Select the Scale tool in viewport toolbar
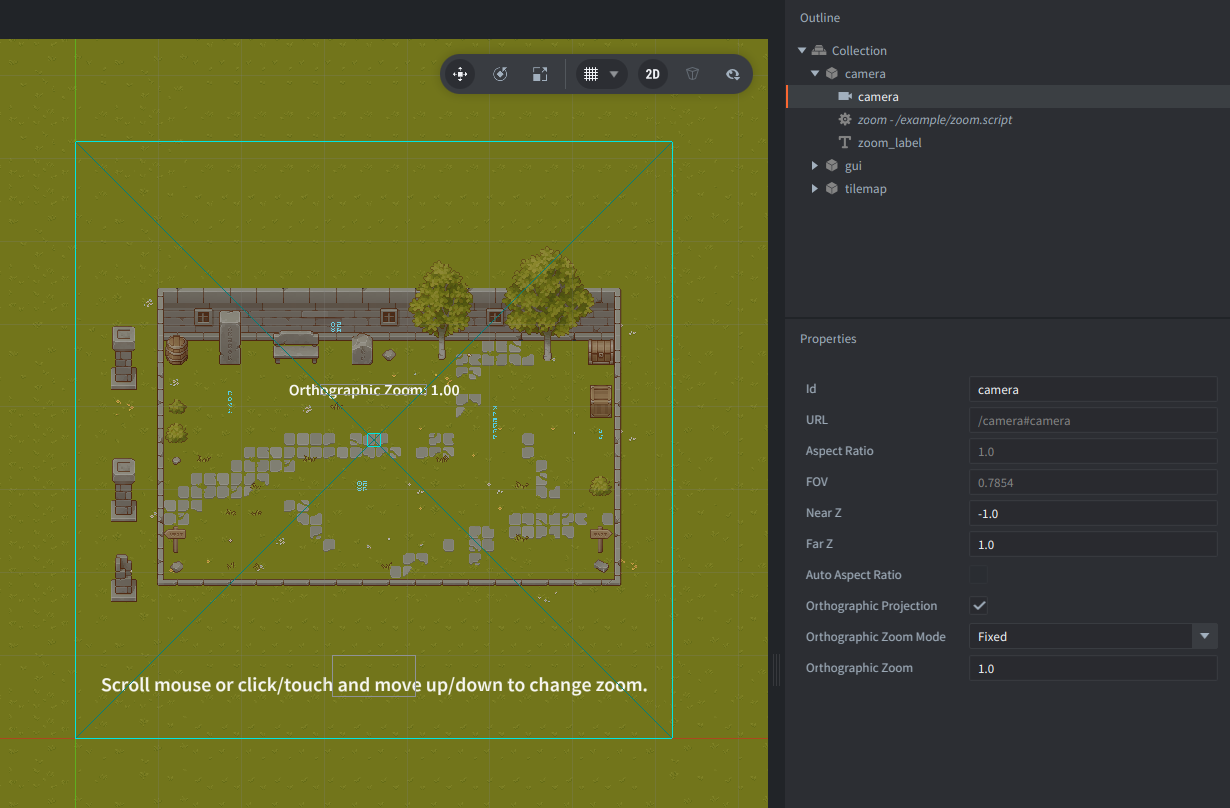This screenshot has width=1230, height=808. (x=540, y=74)
